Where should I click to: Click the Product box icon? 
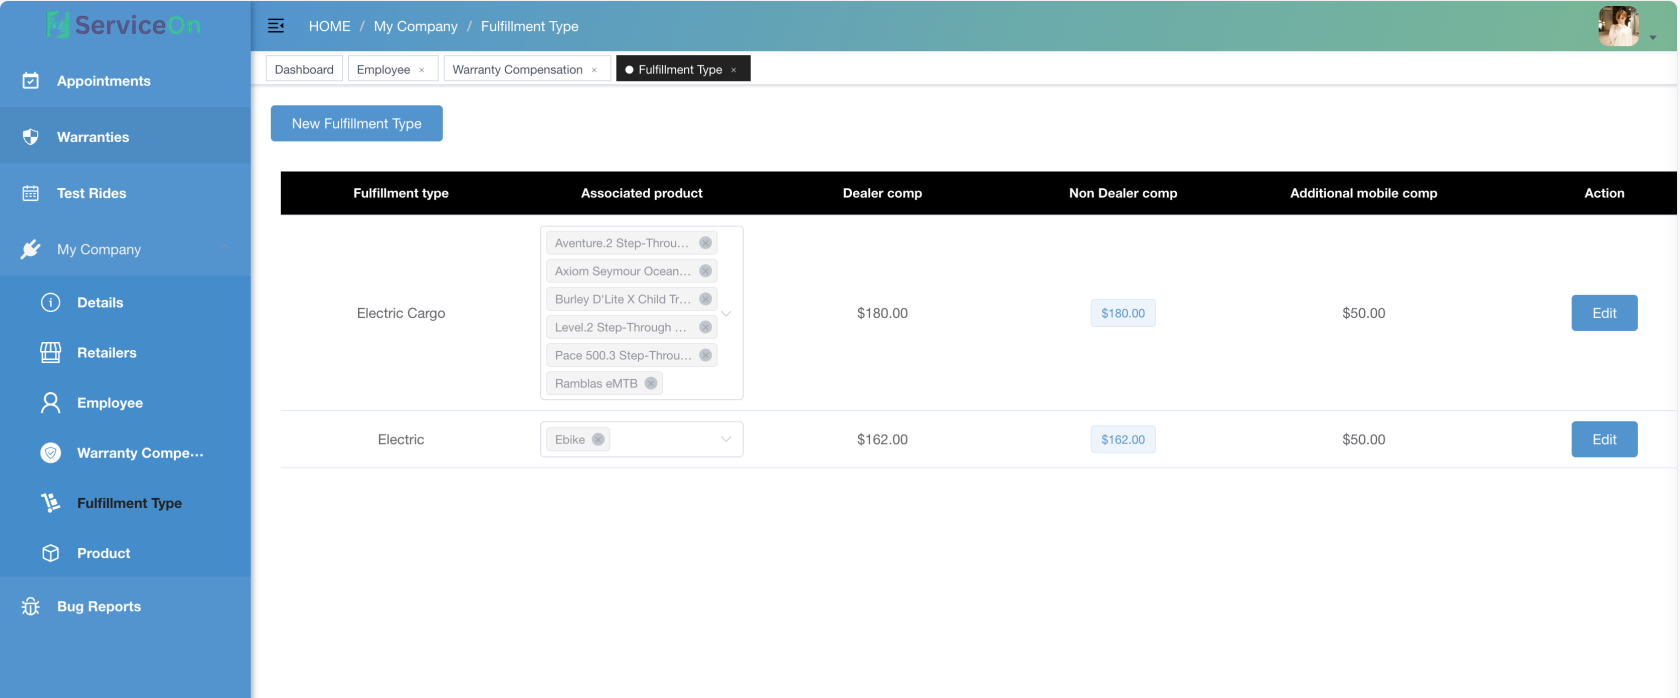[50, 553]
